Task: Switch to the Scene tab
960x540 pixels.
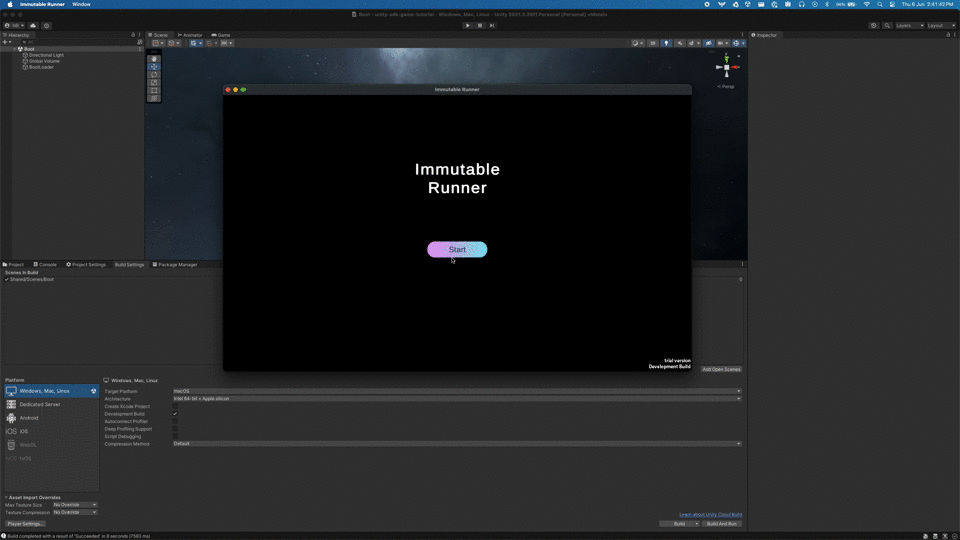Action: coord(158,35)
